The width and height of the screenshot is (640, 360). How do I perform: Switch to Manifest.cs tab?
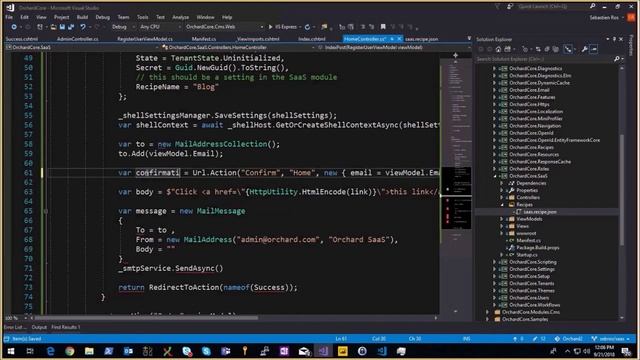pos(204,39)
